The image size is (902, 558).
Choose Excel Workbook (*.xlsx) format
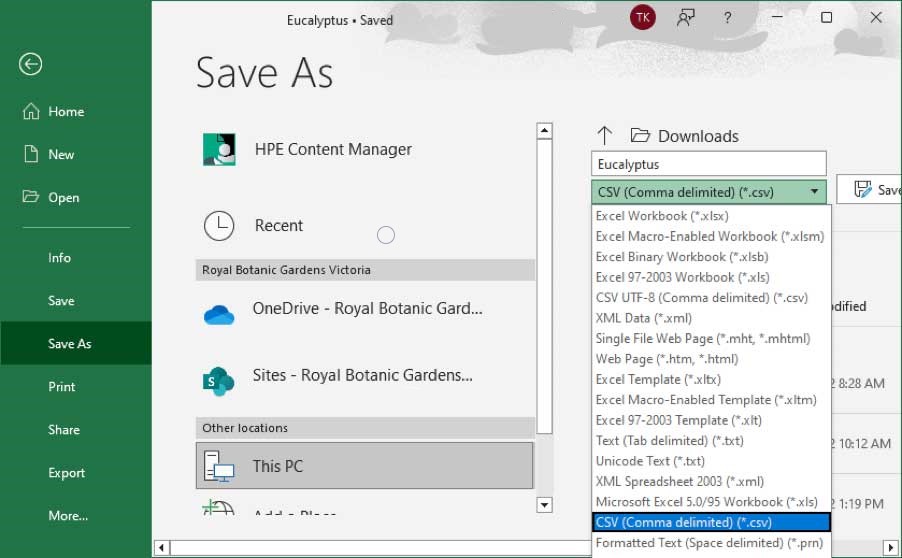pos(662,215)
